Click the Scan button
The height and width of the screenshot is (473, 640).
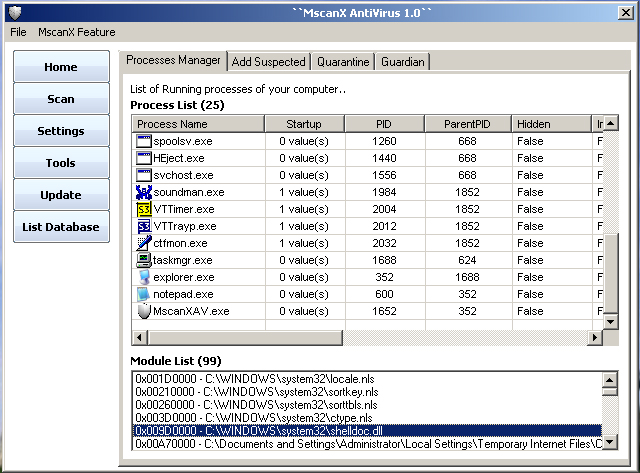(x=61, y=99)
